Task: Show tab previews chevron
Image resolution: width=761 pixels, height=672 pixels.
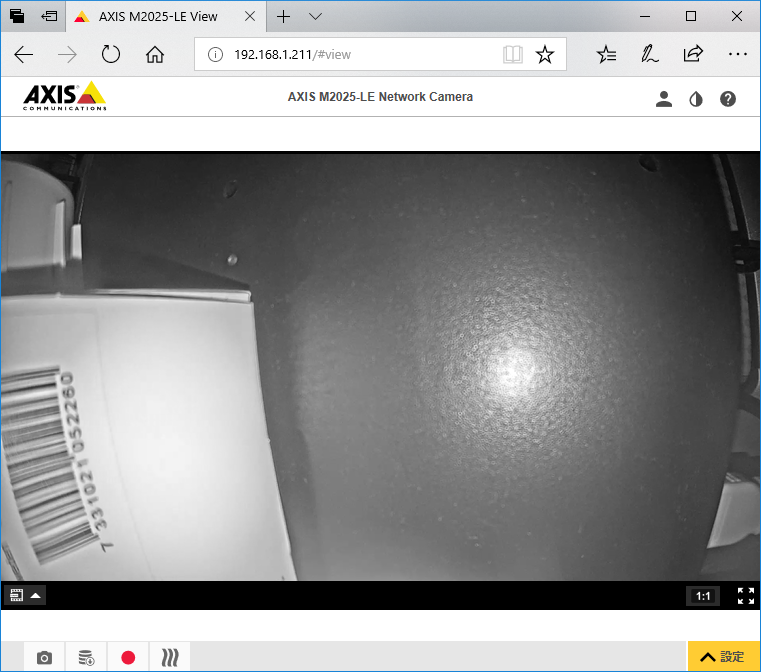Action: pyautogui.click(x=315, y=16)
